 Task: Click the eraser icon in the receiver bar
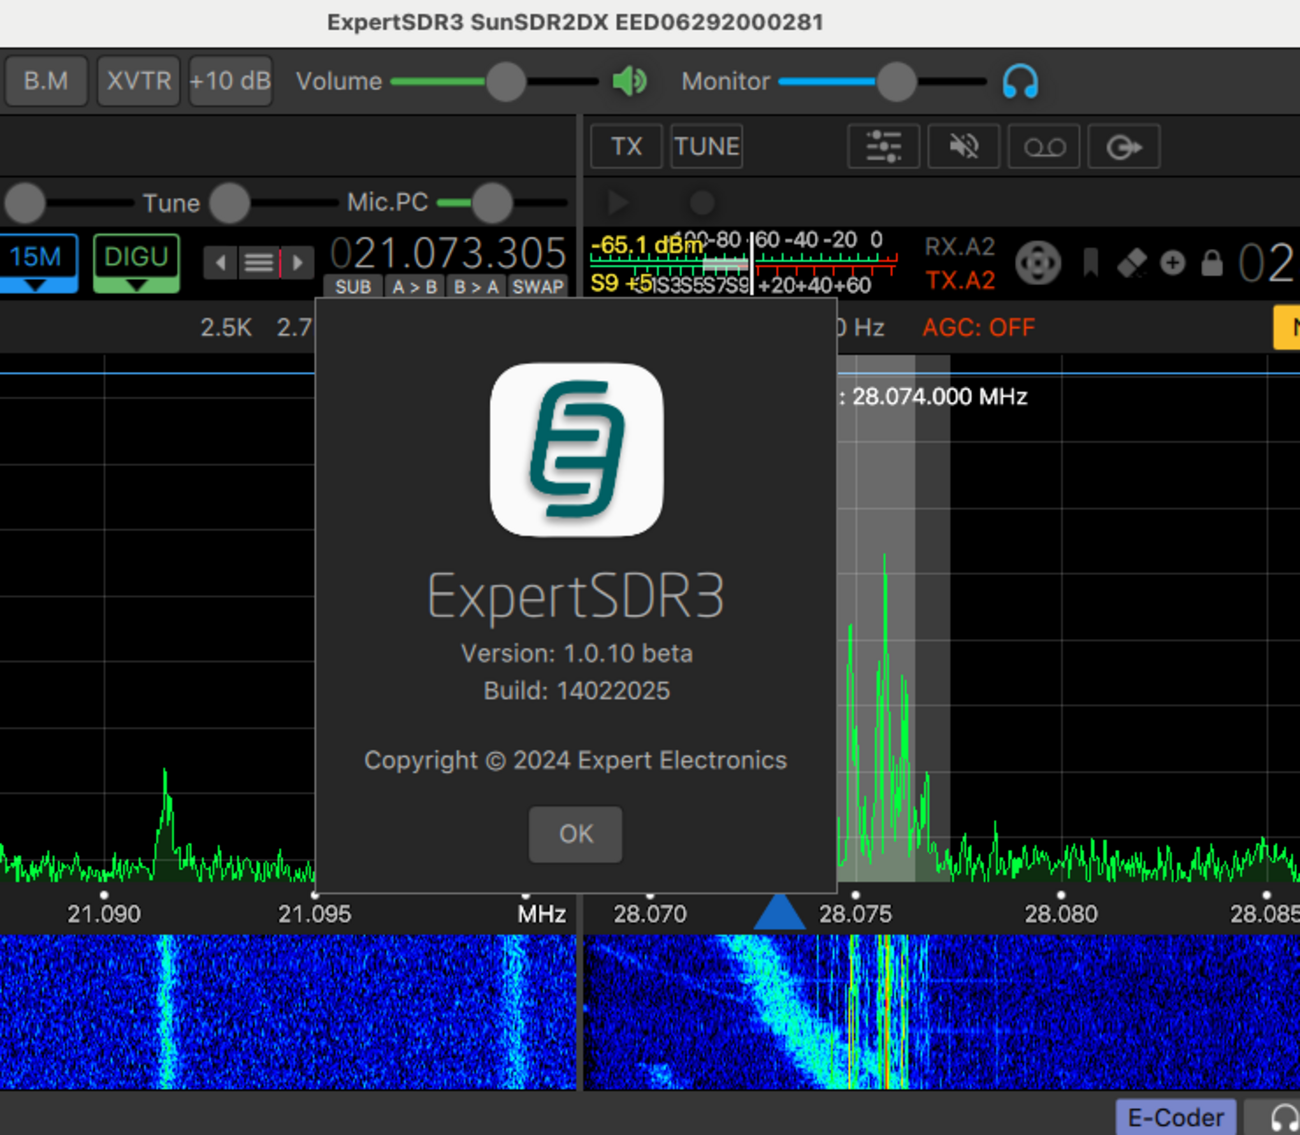(1131, 263)
